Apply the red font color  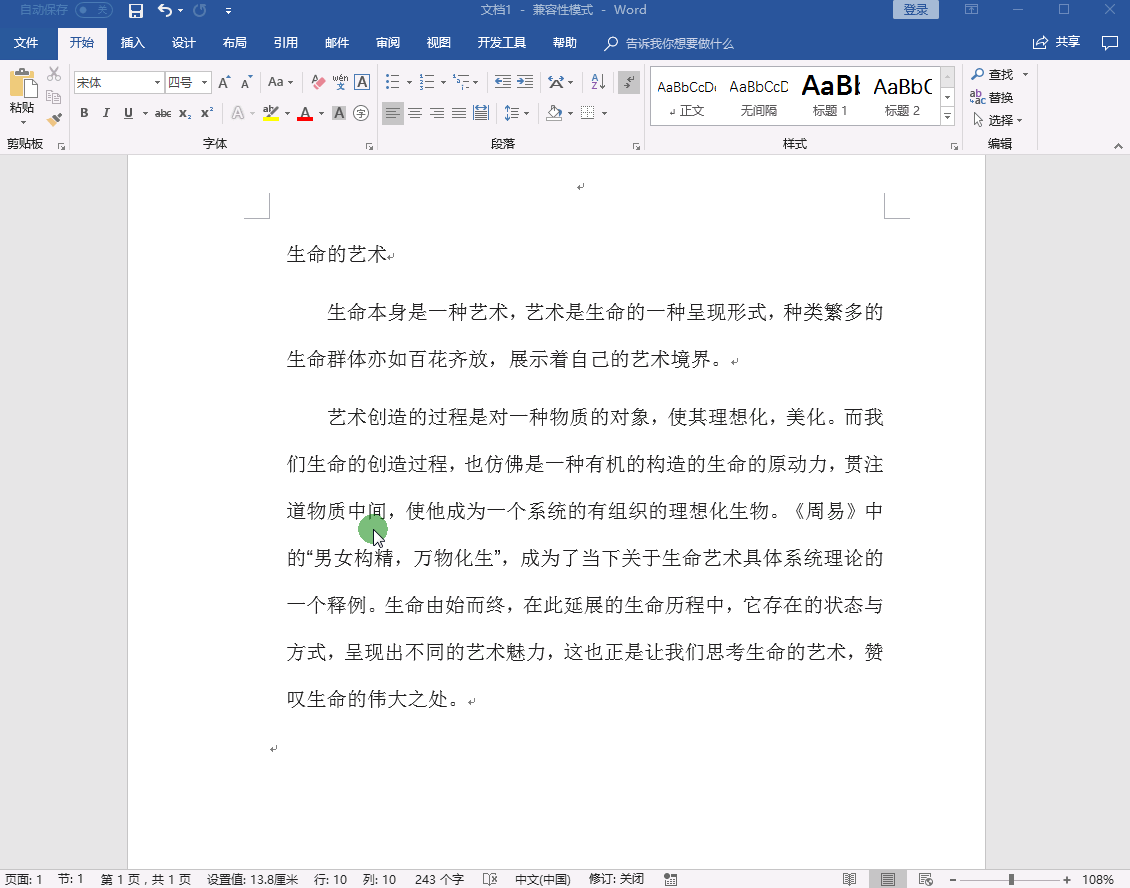(305, 113)
